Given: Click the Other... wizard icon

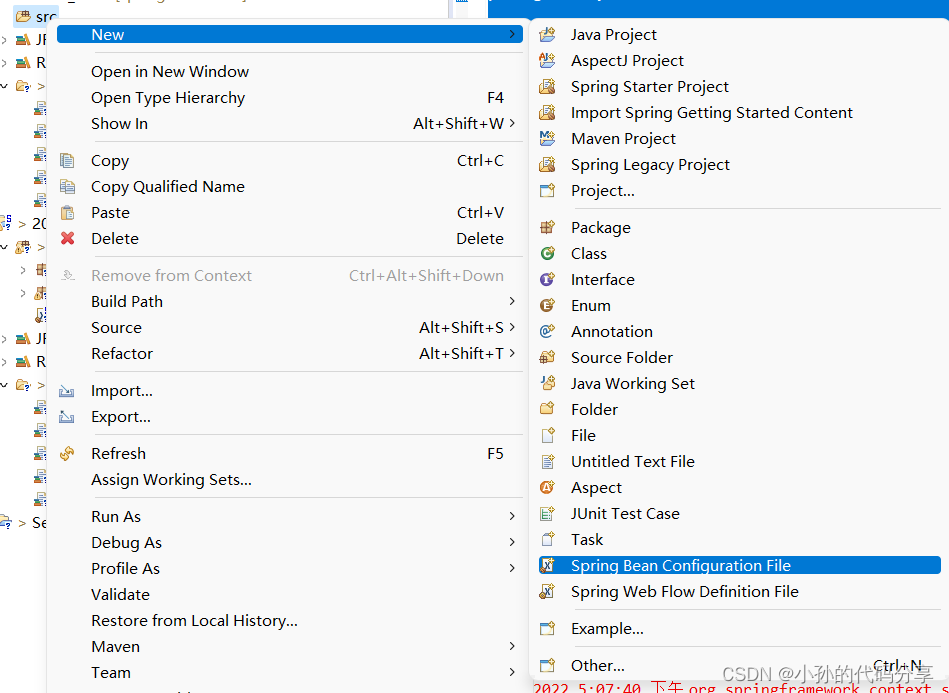Looking at the screenshot, I should tap(547, 666).
